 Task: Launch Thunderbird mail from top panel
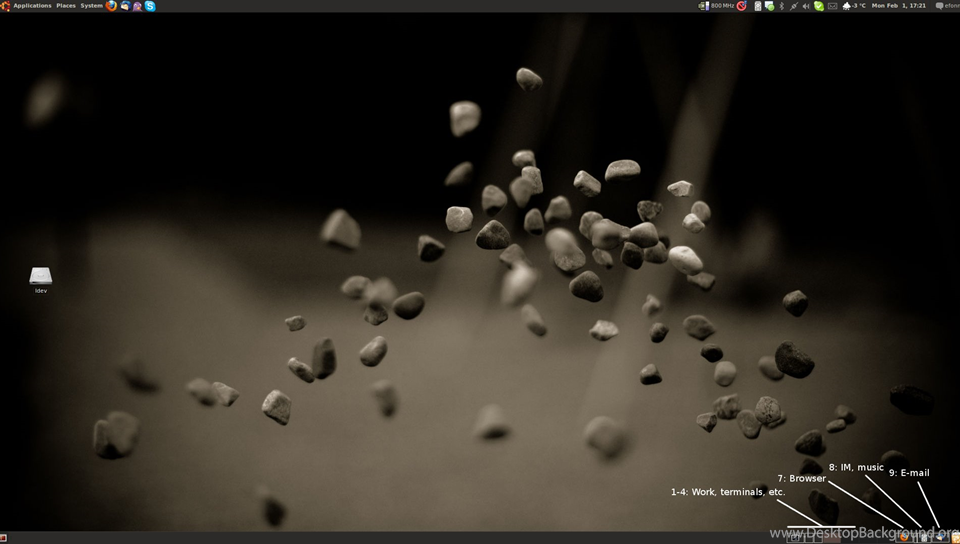(125, 6)
